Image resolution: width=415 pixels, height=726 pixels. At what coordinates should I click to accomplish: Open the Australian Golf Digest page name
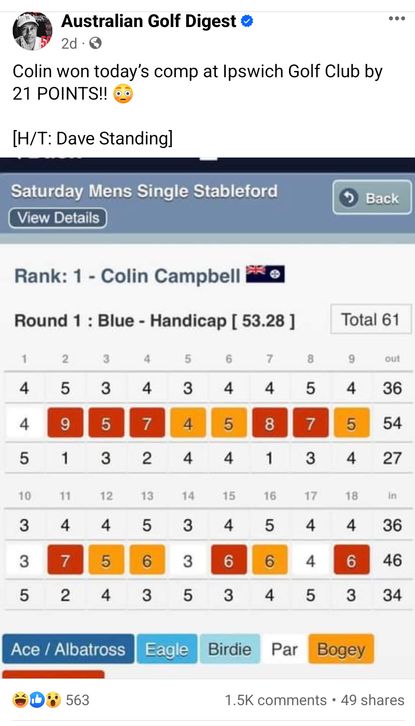149,21
